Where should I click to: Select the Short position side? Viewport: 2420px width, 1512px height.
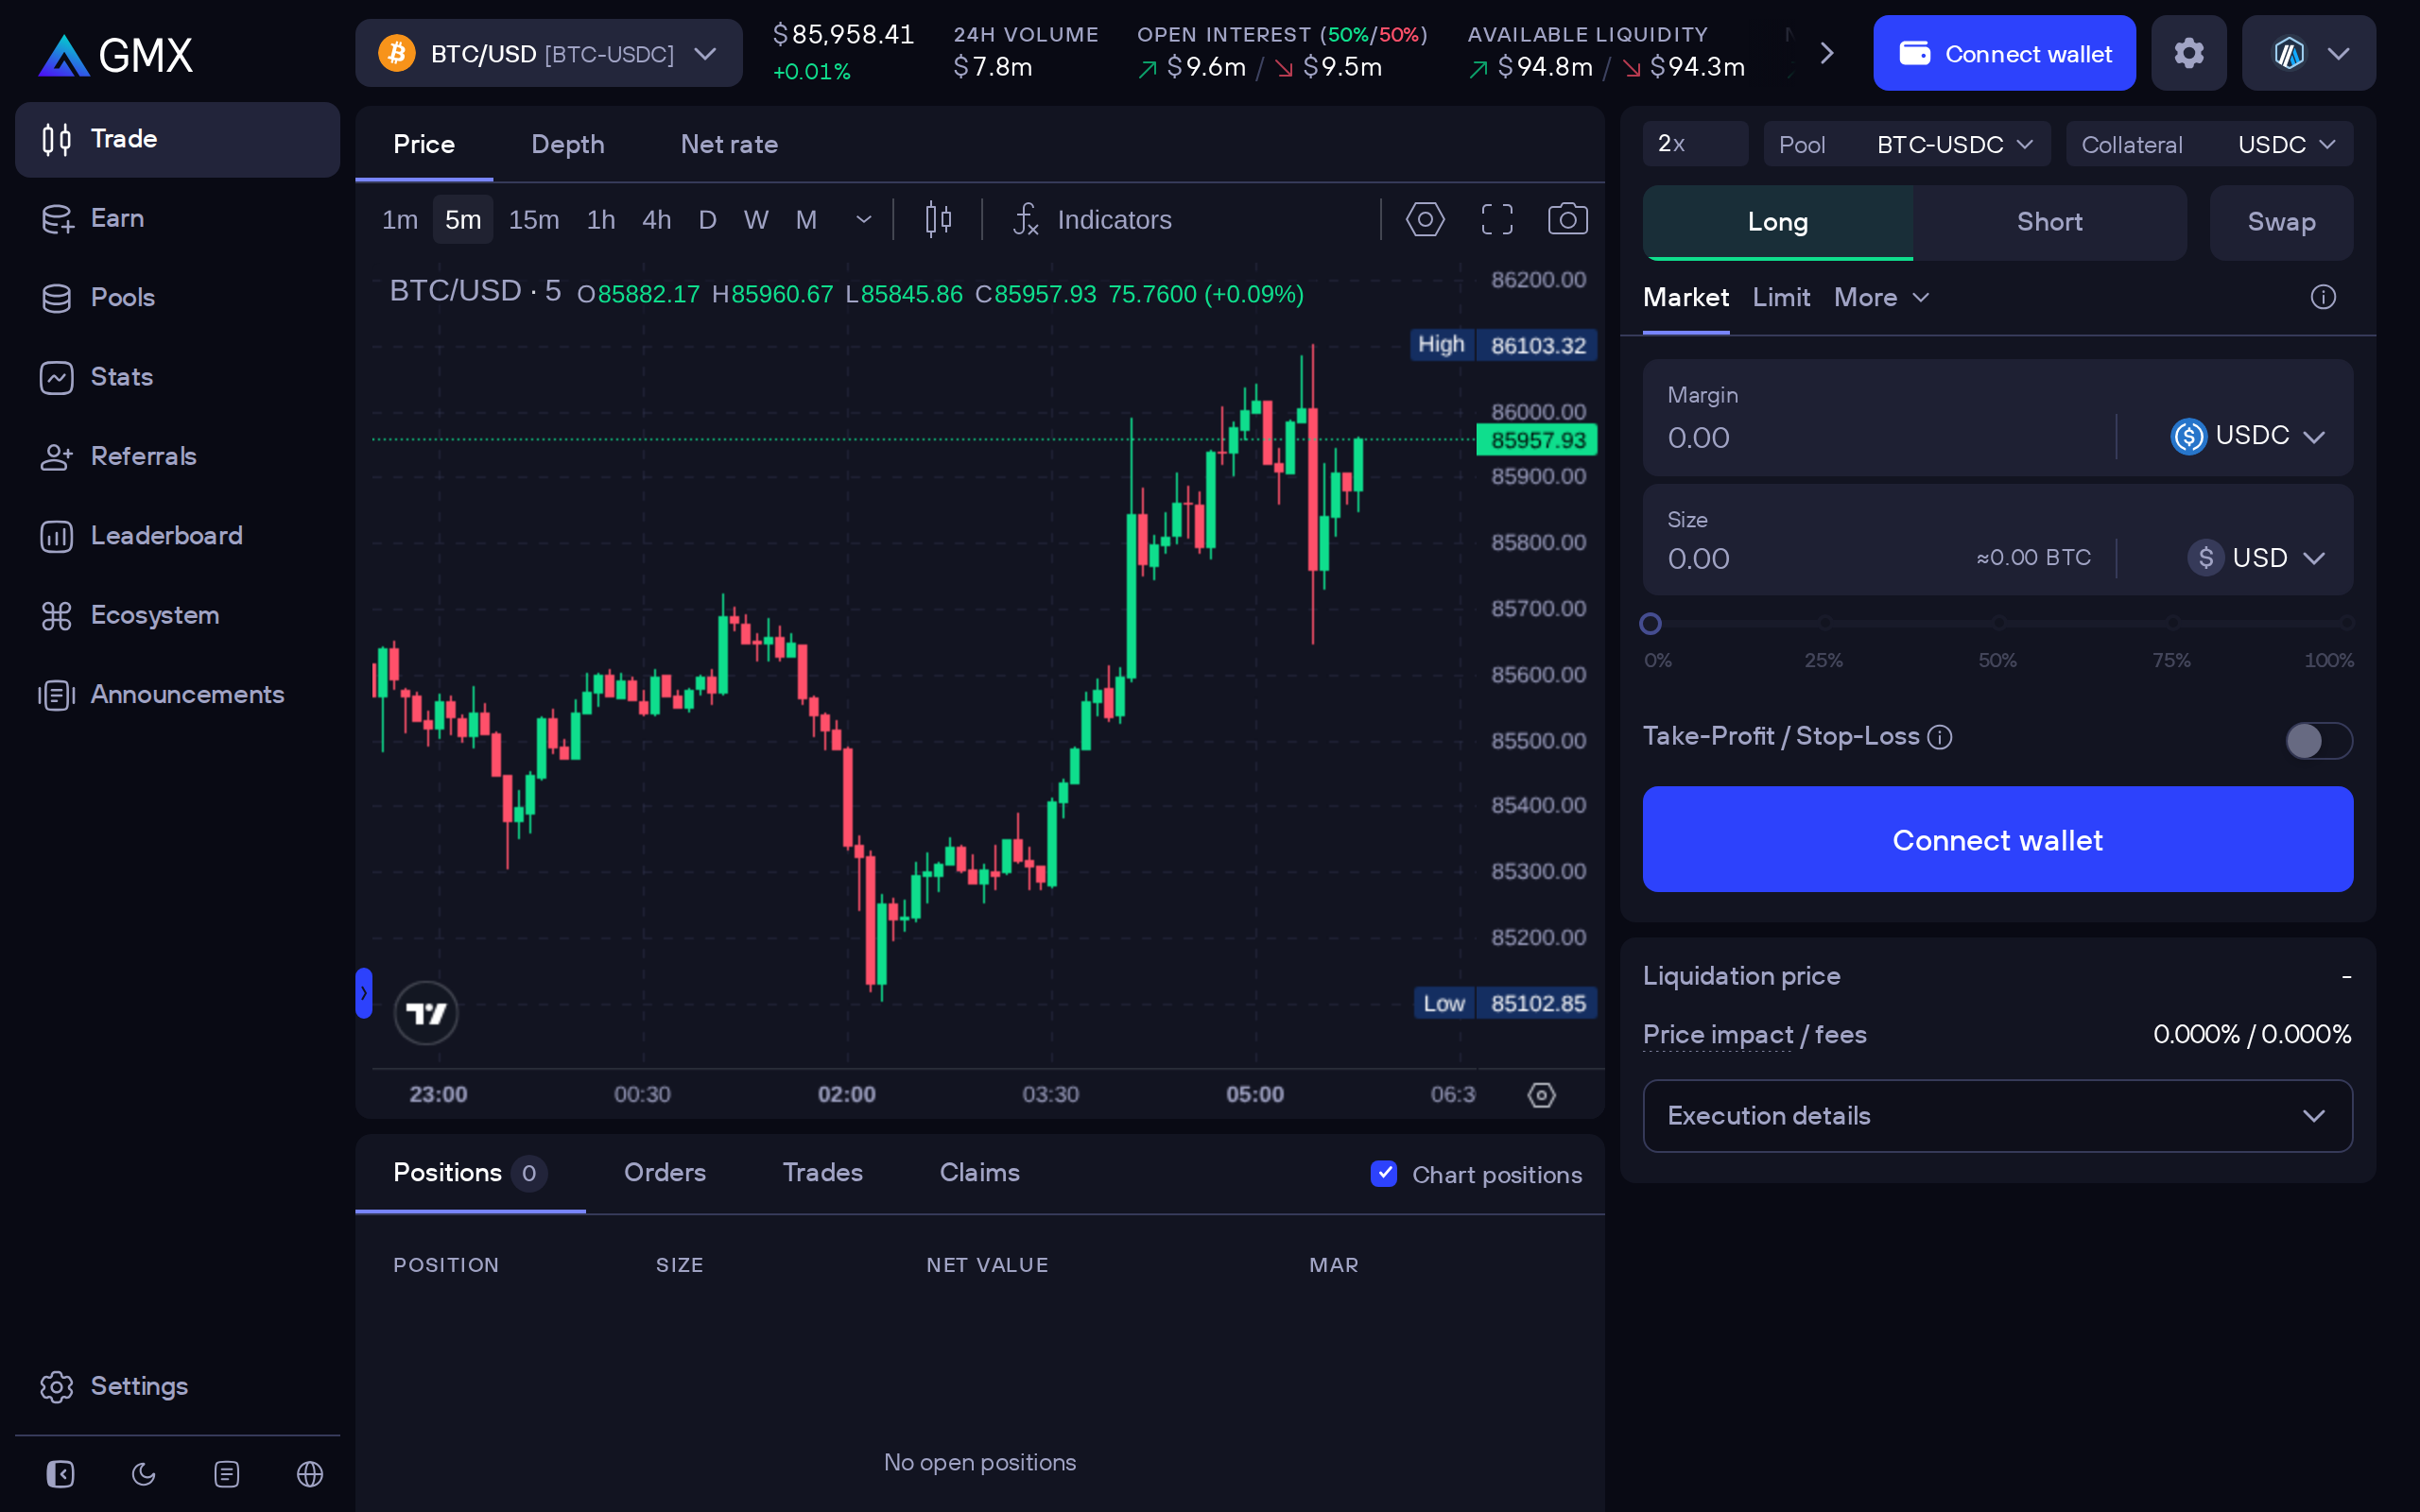click(x=2049, y=222)
